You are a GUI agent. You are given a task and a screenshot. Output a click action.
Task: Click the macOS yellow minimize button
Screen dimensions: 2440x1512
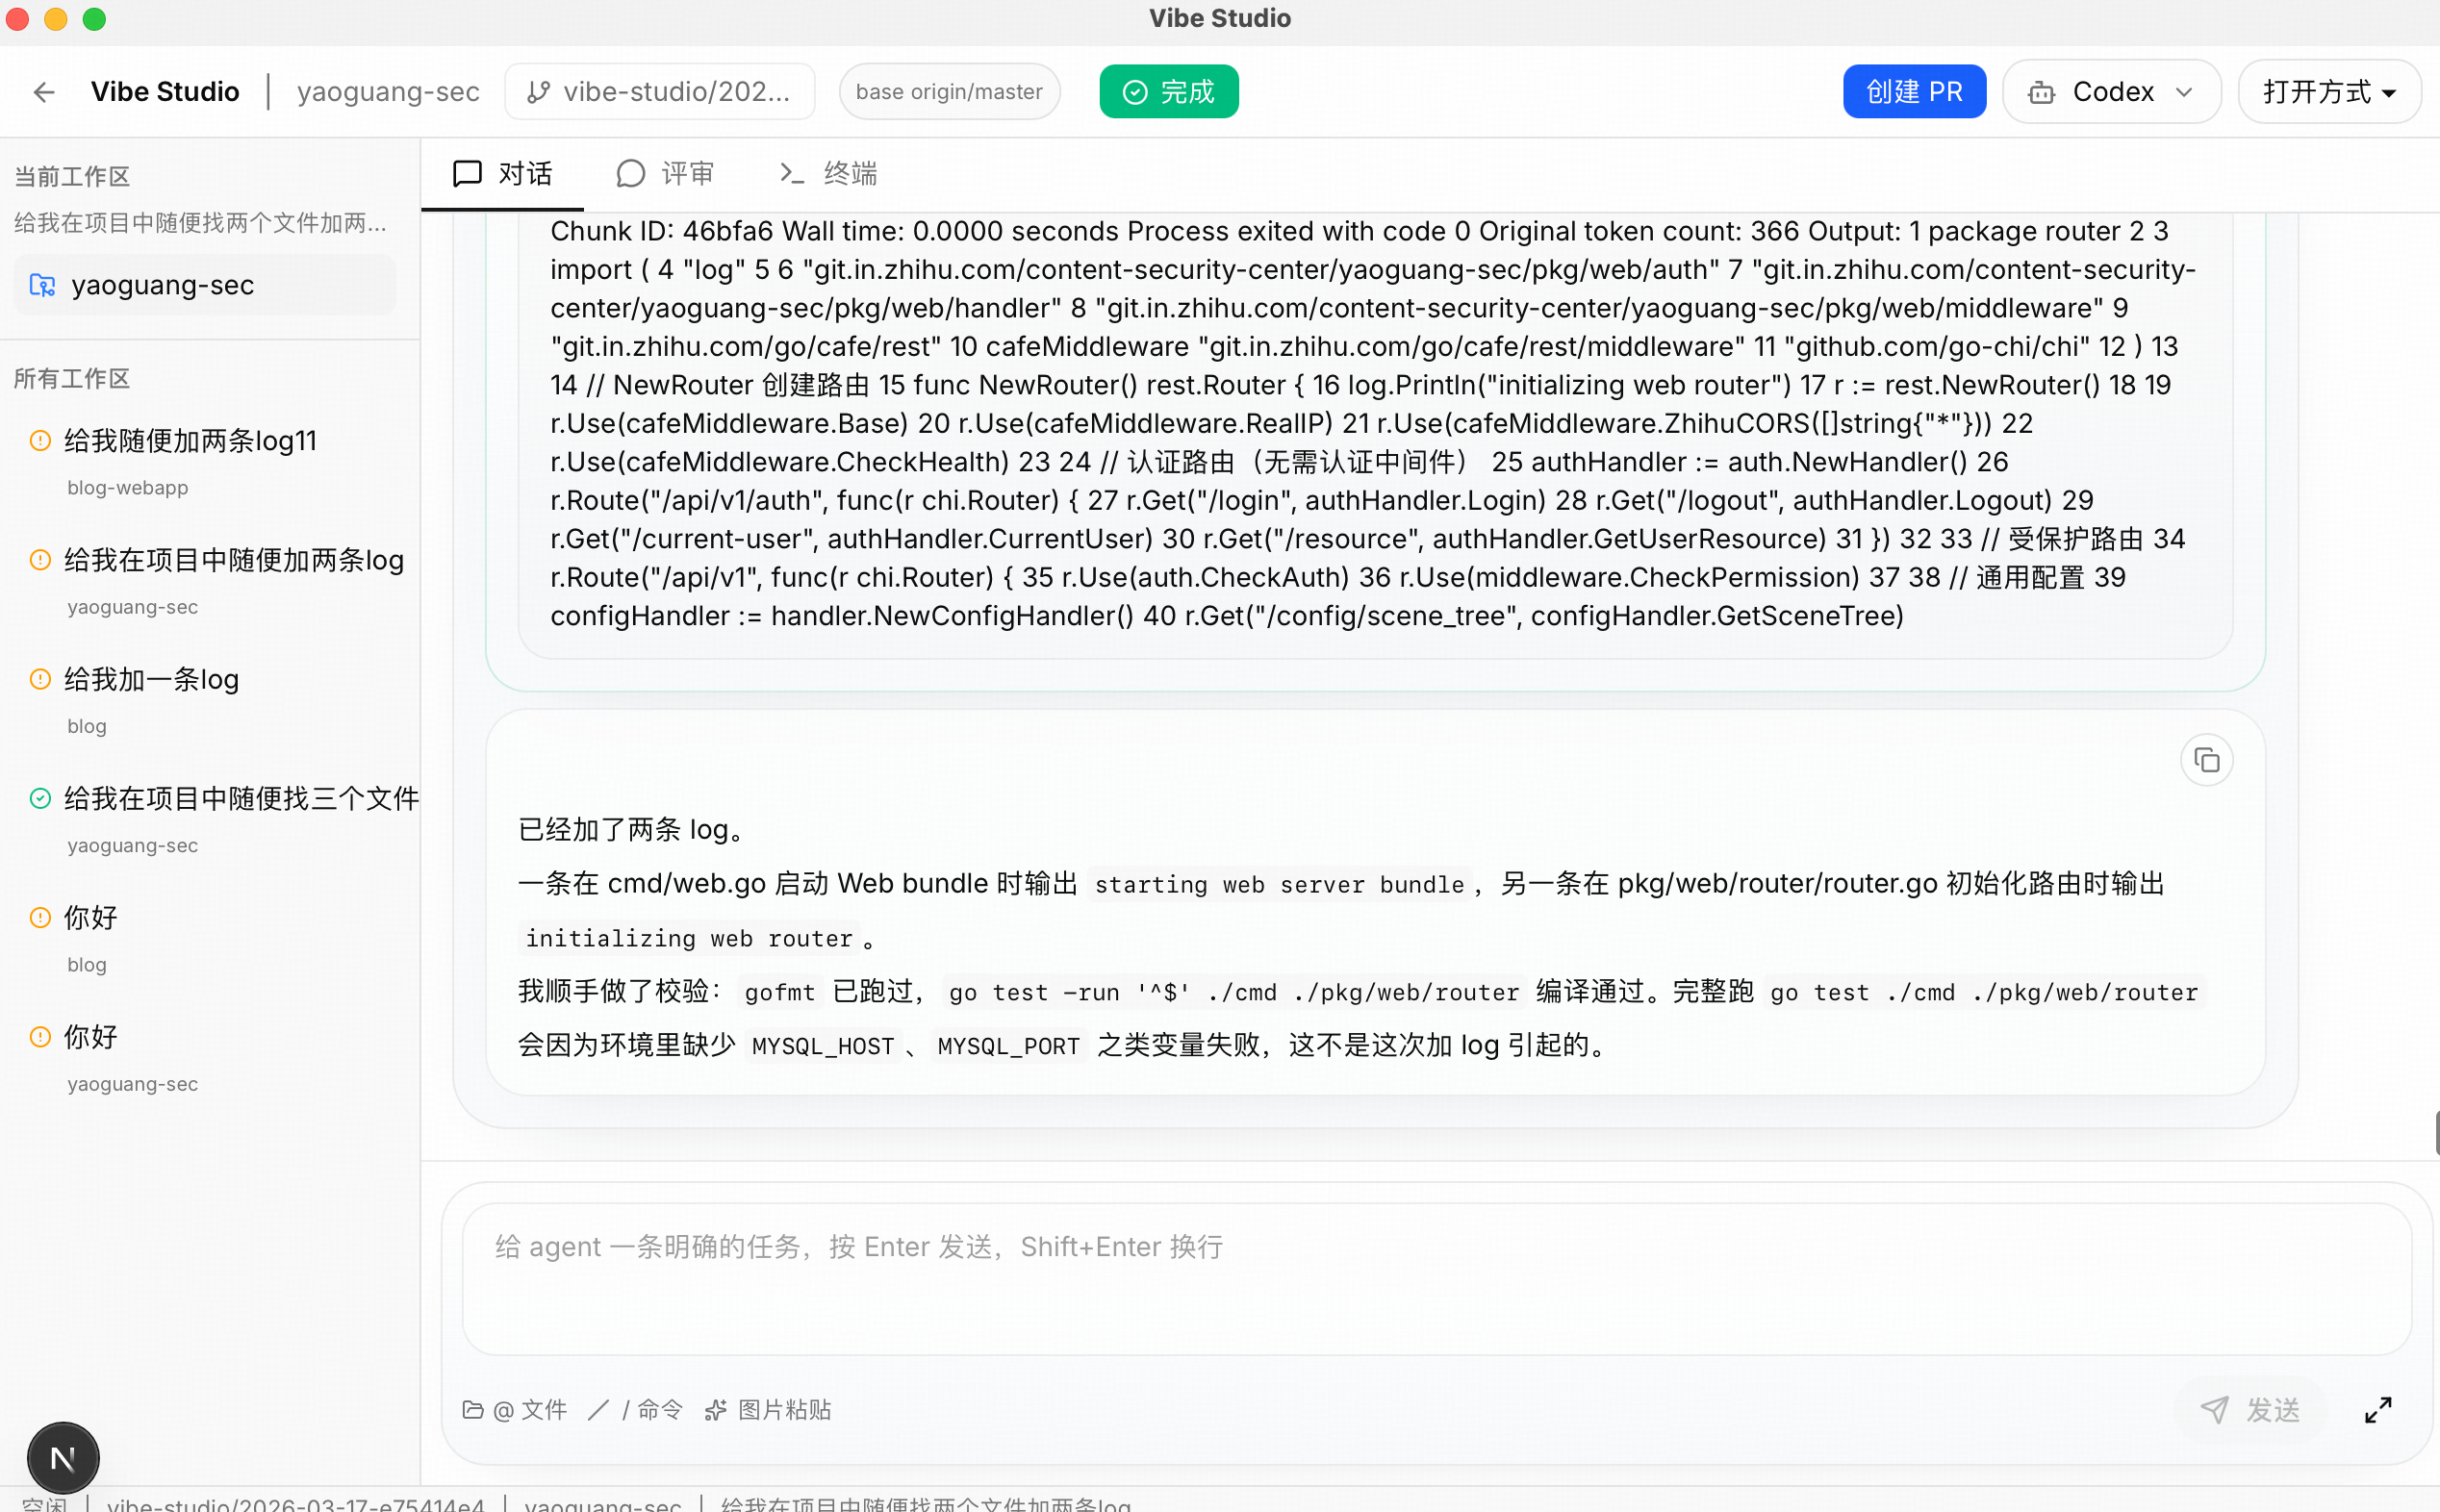pyautogui.click(x=56, y=19)
